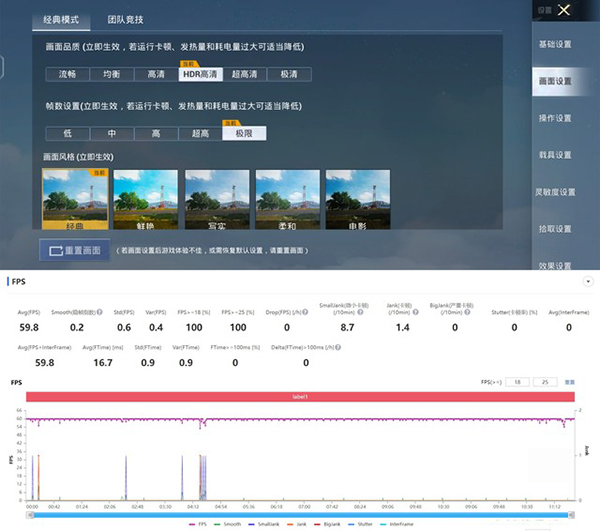The height and width of the screenshot is (531, 600).
Task: Choose 流畅 graphics quality option
Action: 66,75
